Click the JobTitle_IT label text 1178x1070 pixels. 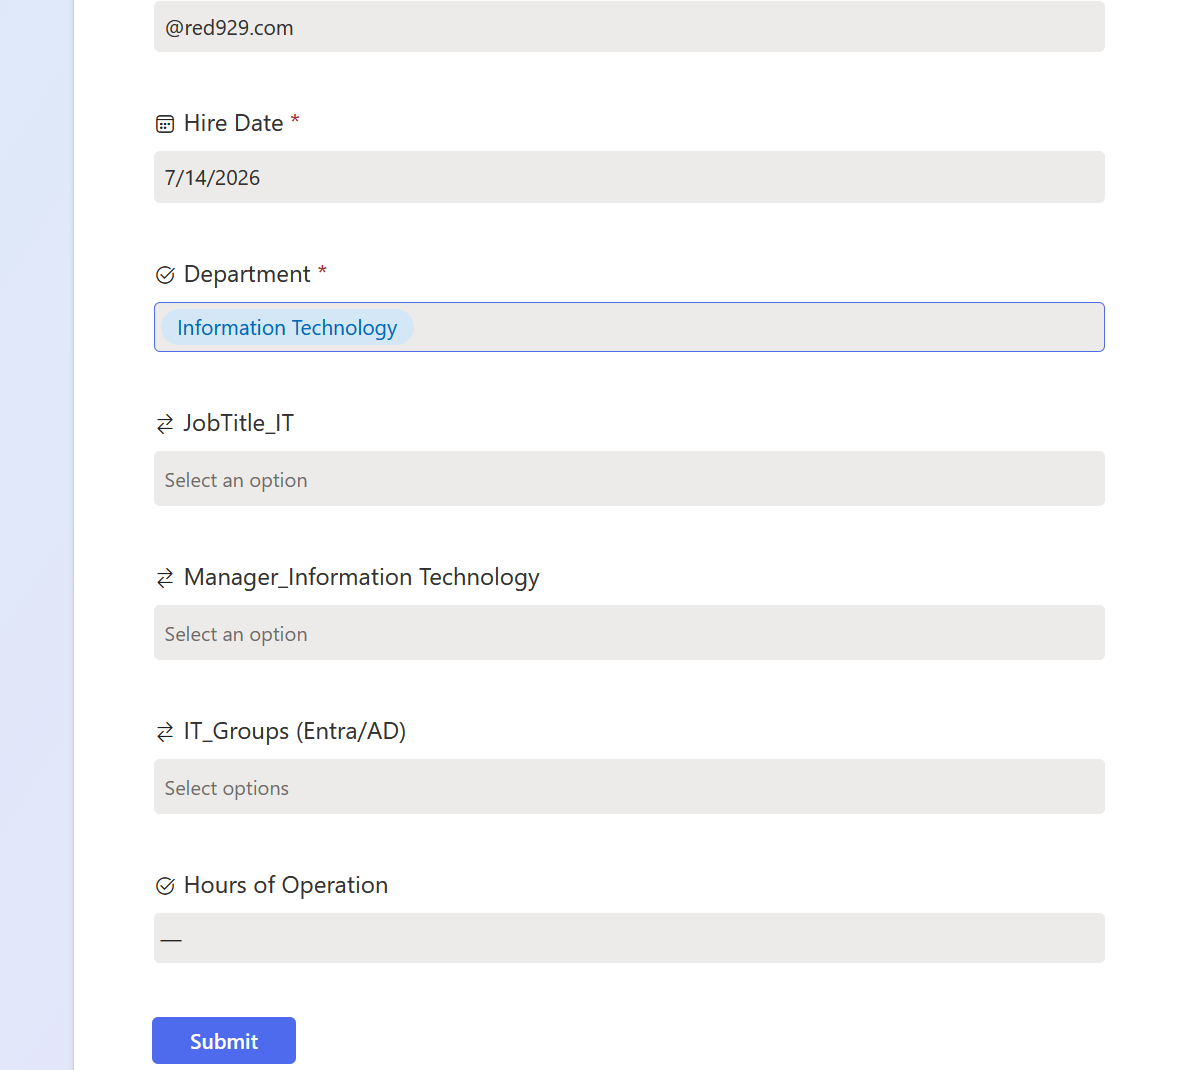[239, 423]
